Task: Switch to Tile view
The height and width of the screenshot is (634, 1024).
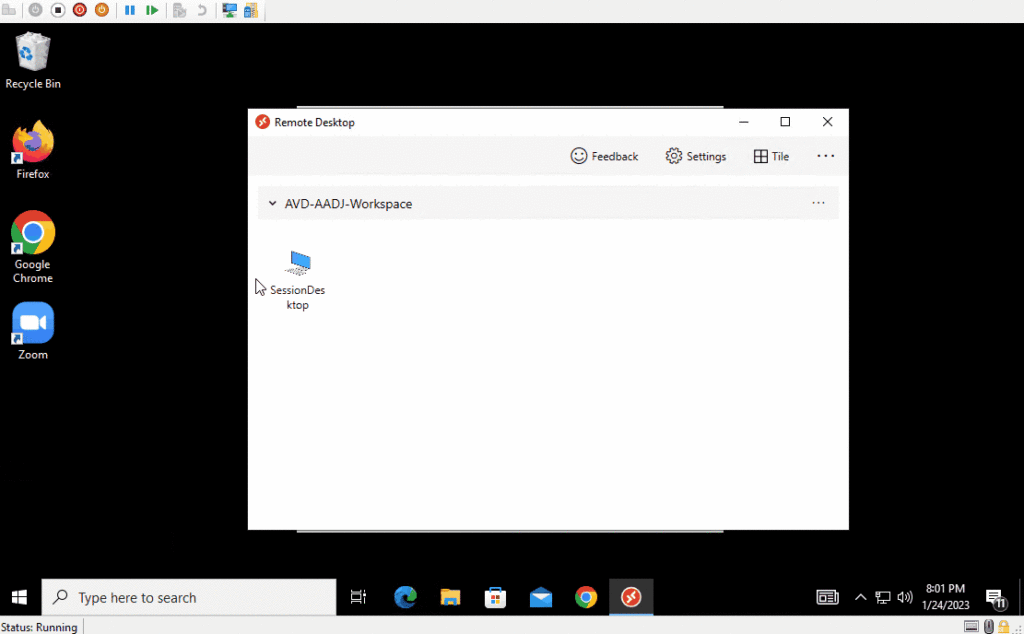Action: (771, 156)
